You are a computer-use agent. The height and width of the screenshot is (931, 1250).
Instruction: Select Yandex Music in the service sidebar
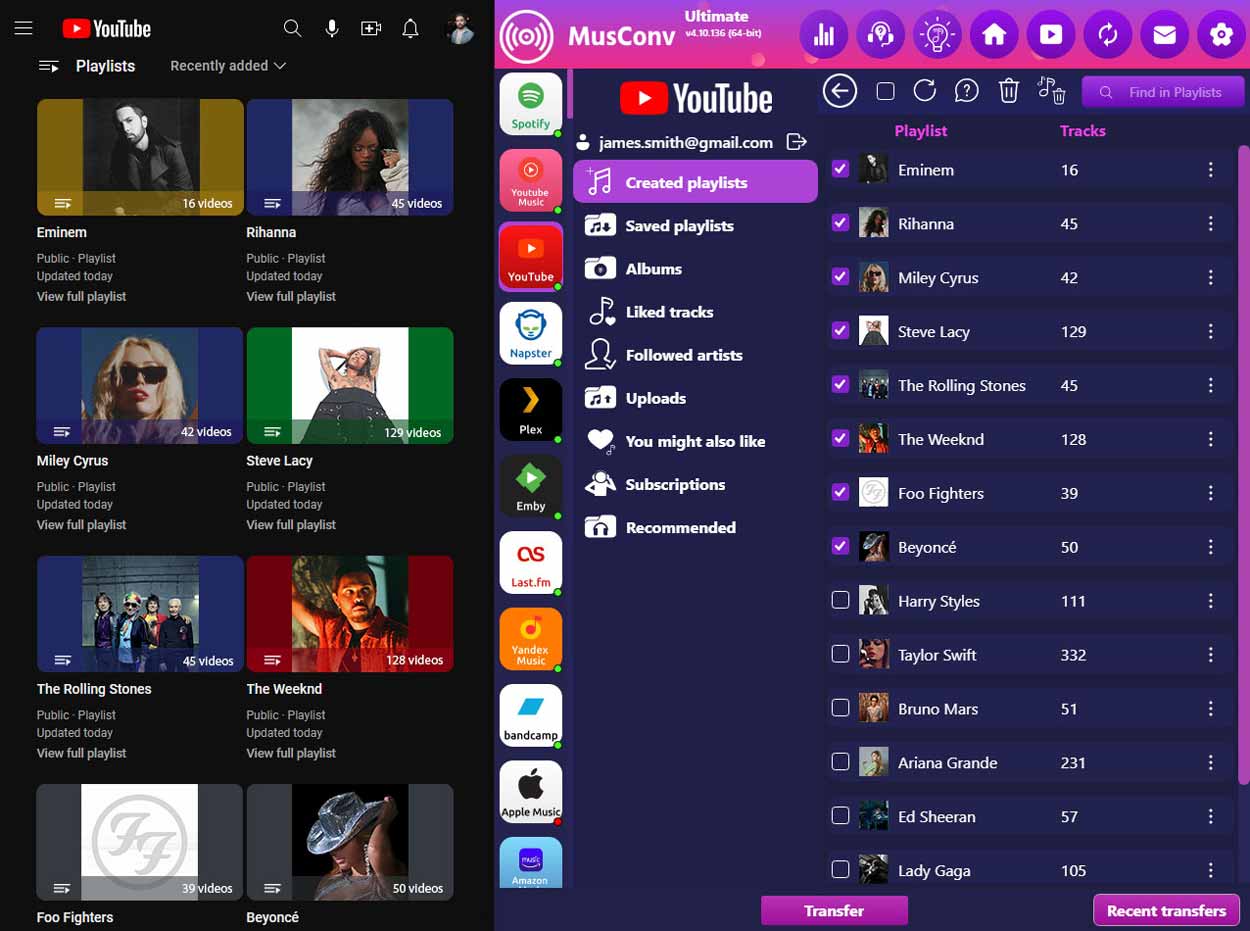[531, 639]
